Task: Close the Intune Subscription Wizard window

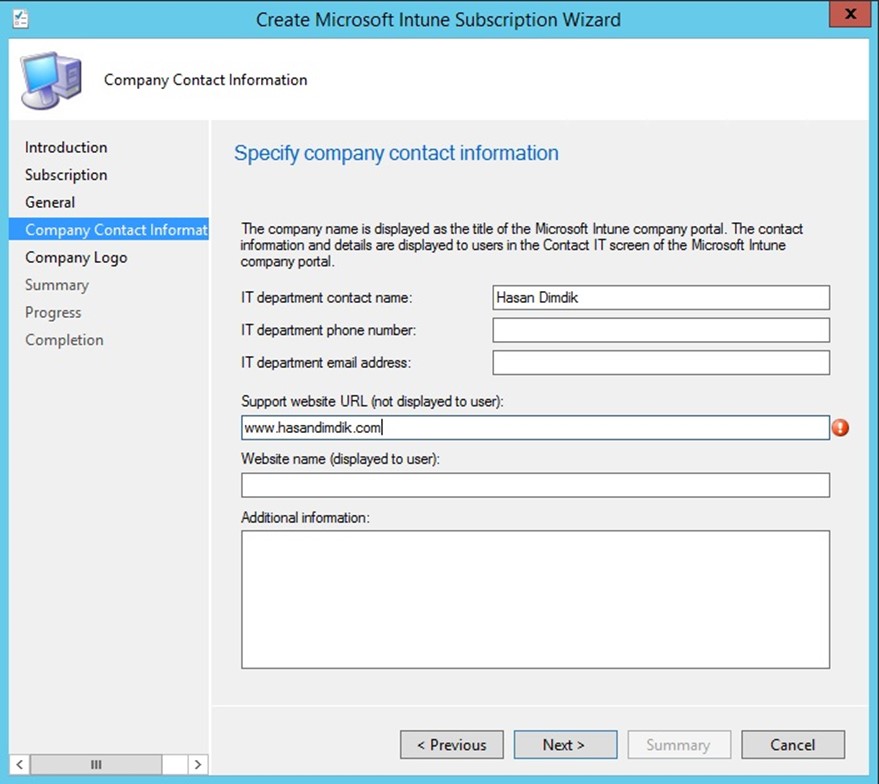Action: (x=850, y=15)
